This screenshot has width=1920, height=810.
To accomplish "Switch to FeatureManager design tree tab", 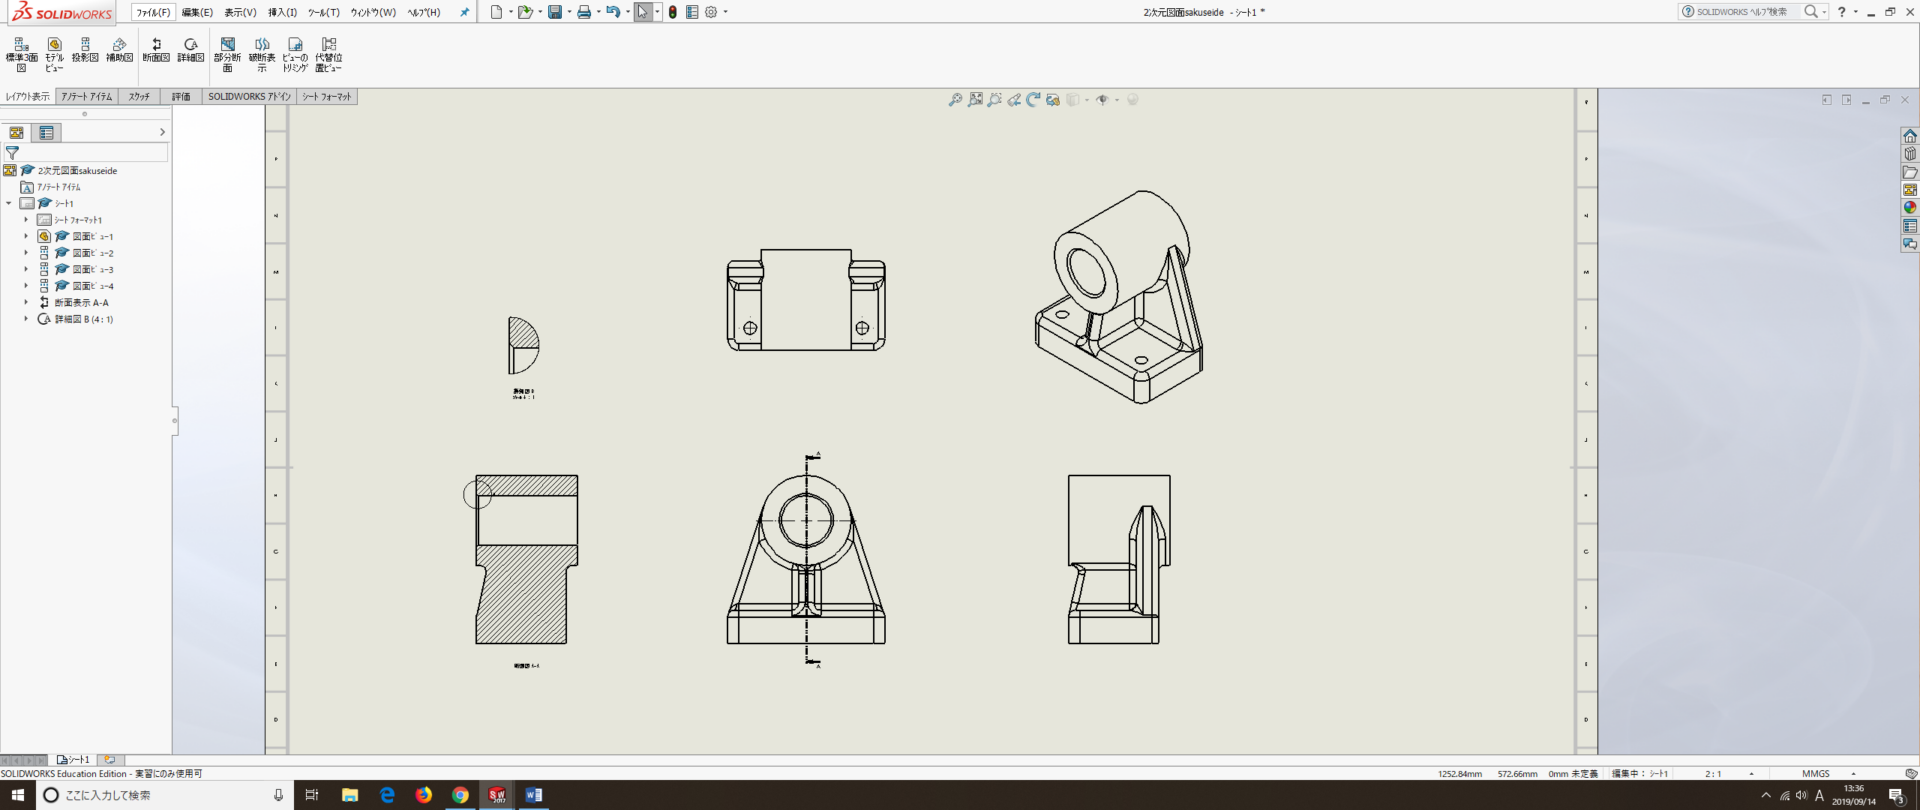I will [x=16, y=132].
